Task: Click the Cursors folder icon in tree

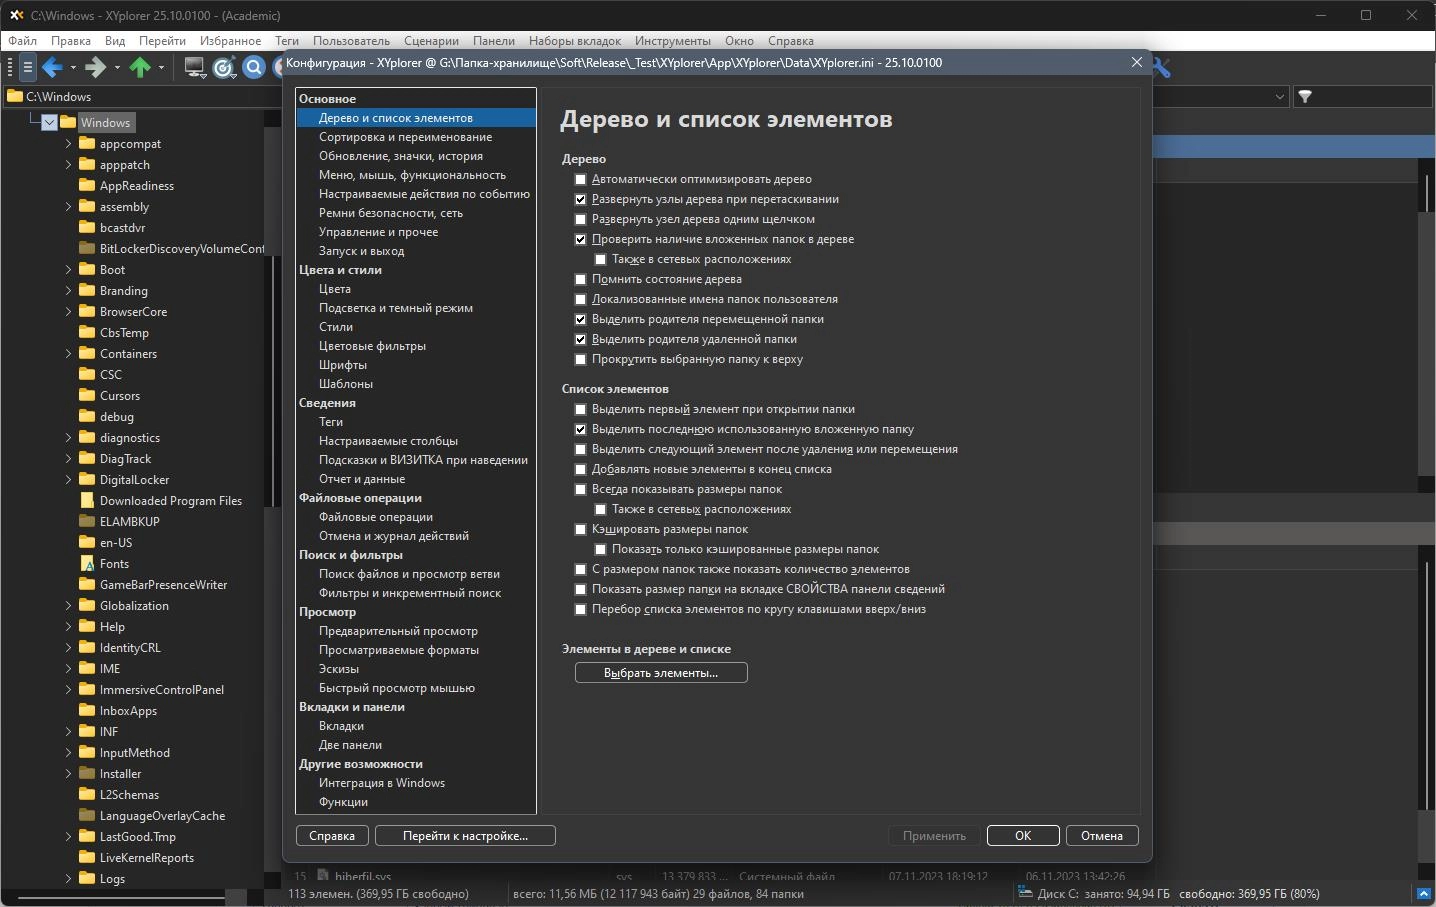Action: (x=87, y=395)
